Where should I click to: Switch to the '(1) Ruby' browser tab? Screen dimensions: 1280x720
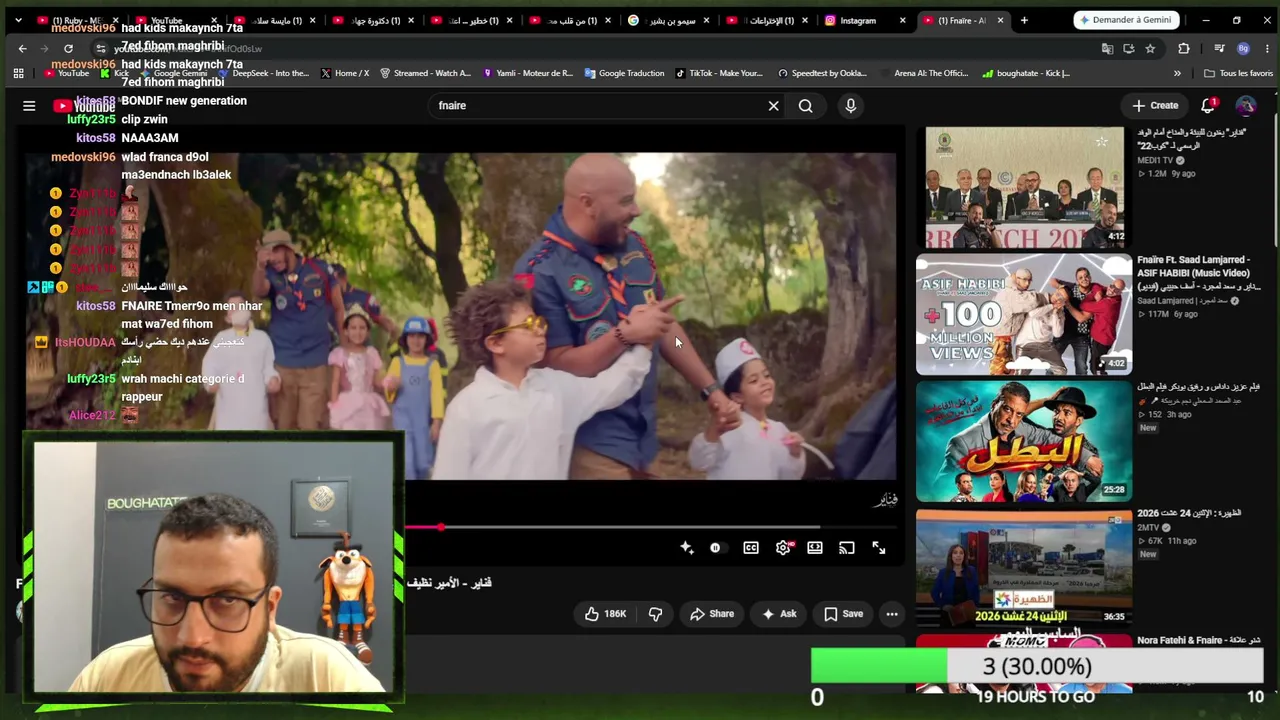click(x=76, y=20)
